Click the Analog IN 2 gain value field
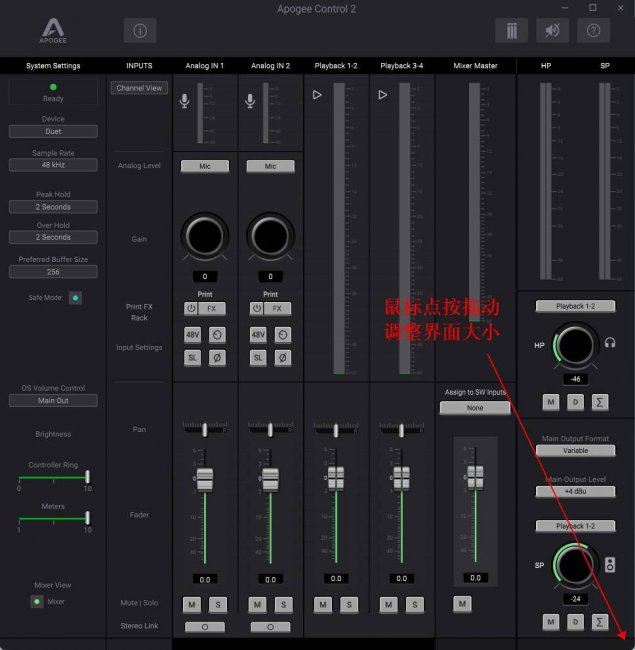The image size is (635, 650). 270,276
